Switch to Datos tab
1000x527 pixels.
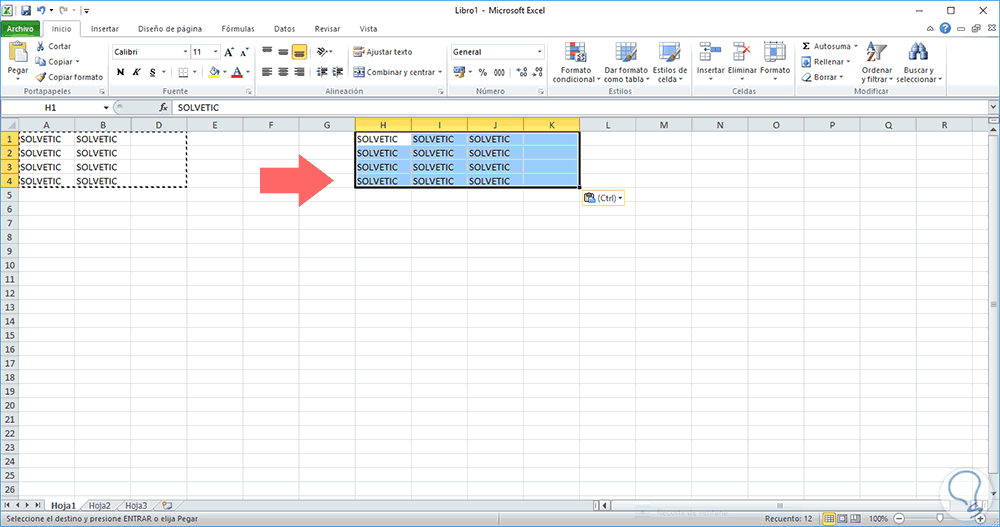(x=284, y=29)
